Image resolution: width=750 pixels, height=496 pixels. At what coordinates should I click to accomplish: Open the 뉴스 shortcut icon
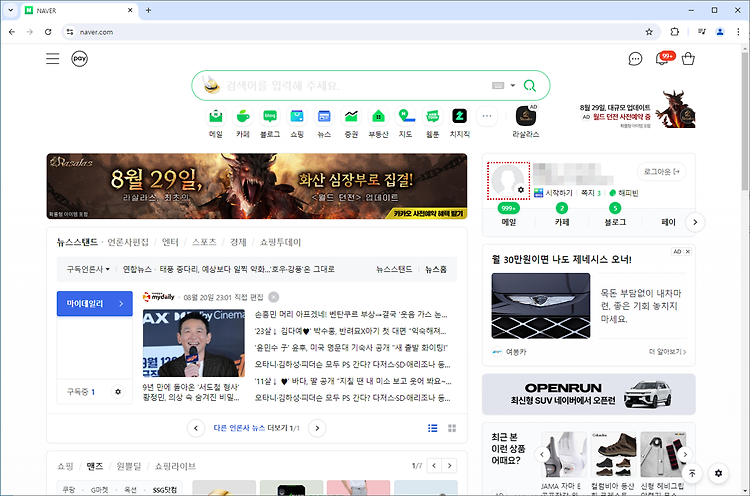[324, 116]
